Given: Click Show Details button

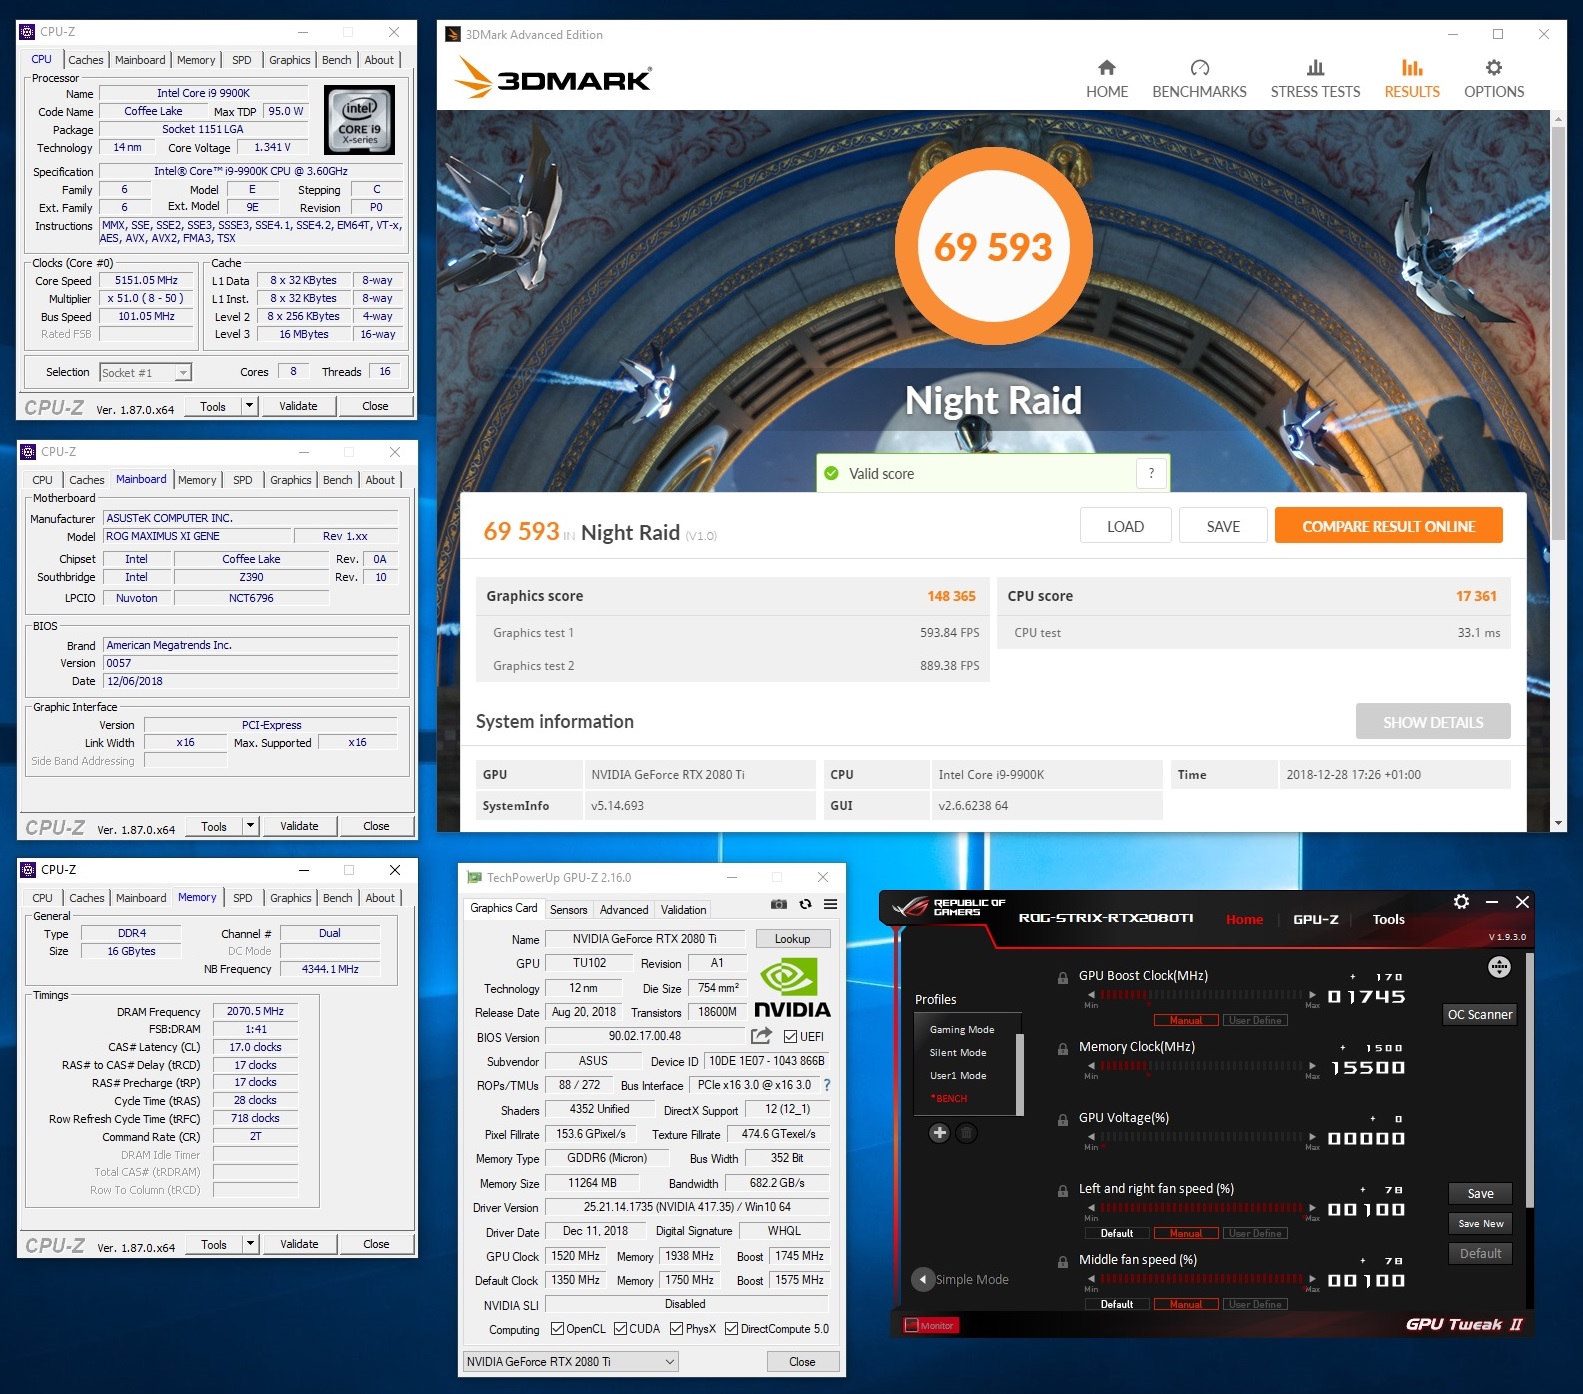Looking at the screenshot, I should (1433, 722).
